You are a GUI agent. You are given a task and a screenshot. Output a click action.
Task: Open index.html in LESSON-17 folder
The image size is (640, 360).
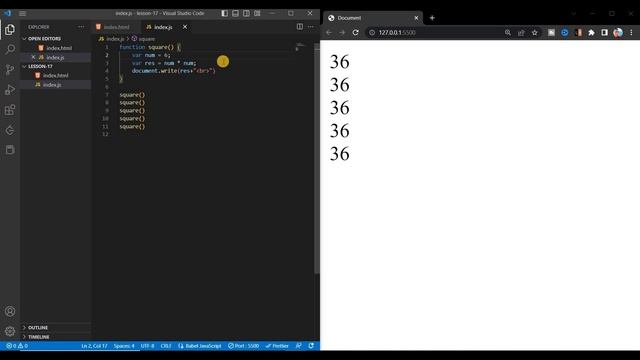[56, 76]
